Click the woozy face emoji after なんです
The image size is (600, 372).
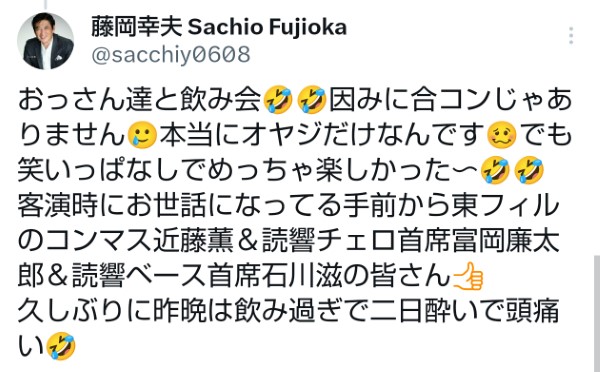pyautogui.click(x=502, y=136)
